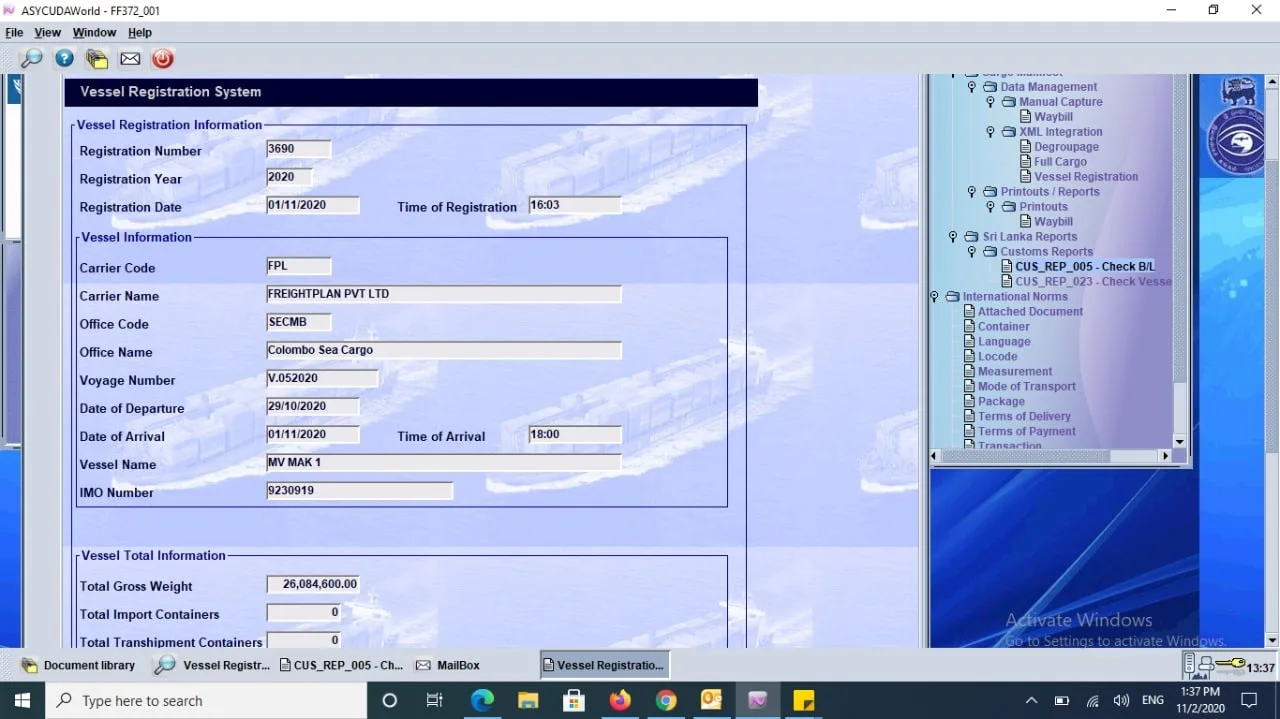Switch to the CUS_REP_005 tab
Viewport: 1280px width, 719px height.
tap(341, 665)
